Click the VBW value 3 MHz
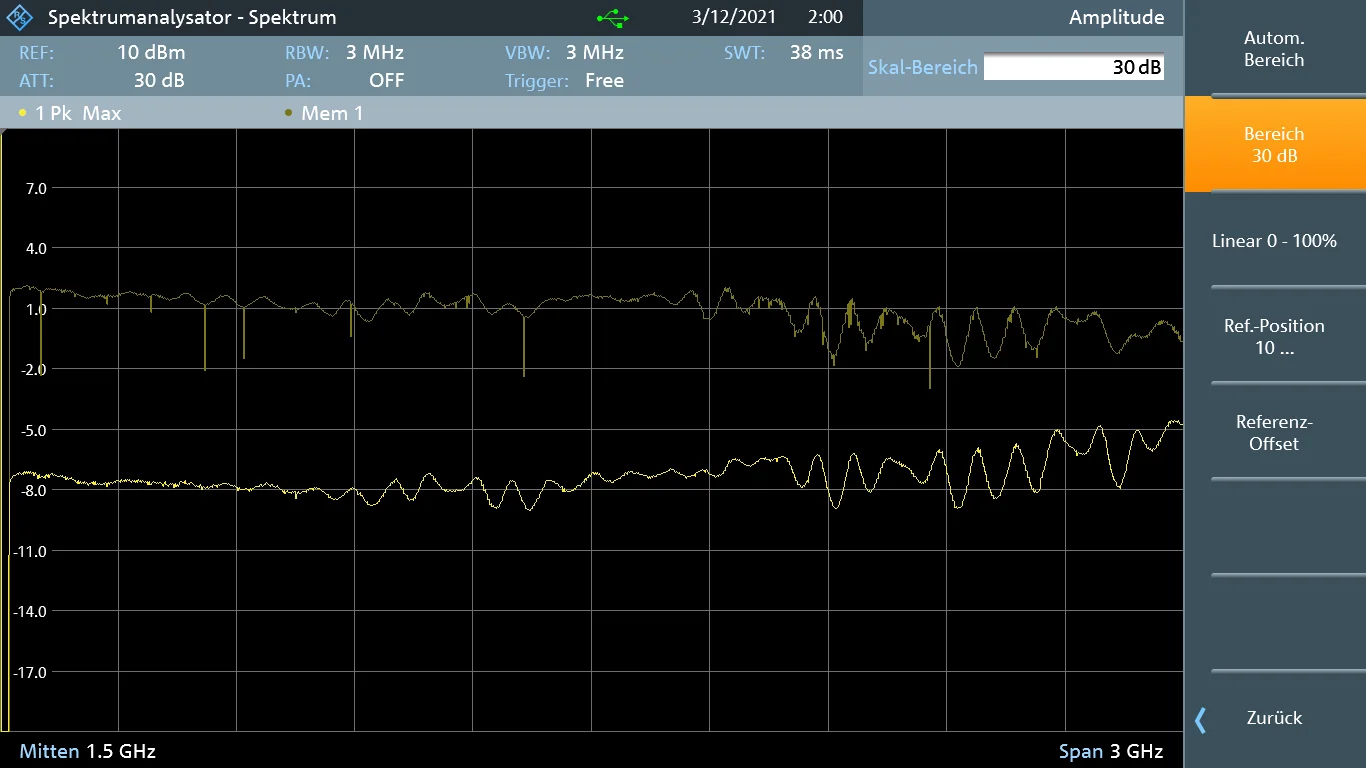Viewport: 1366px width, 768px height. tap(594, 53)
